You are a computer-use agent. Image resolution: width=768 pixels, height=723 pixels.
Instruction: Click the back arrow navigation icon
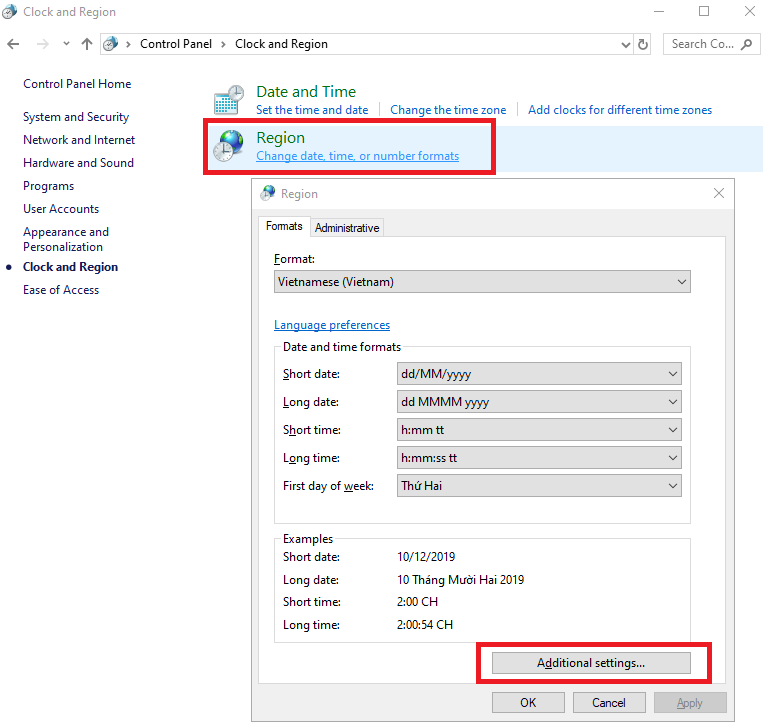[x=13, y=44]
